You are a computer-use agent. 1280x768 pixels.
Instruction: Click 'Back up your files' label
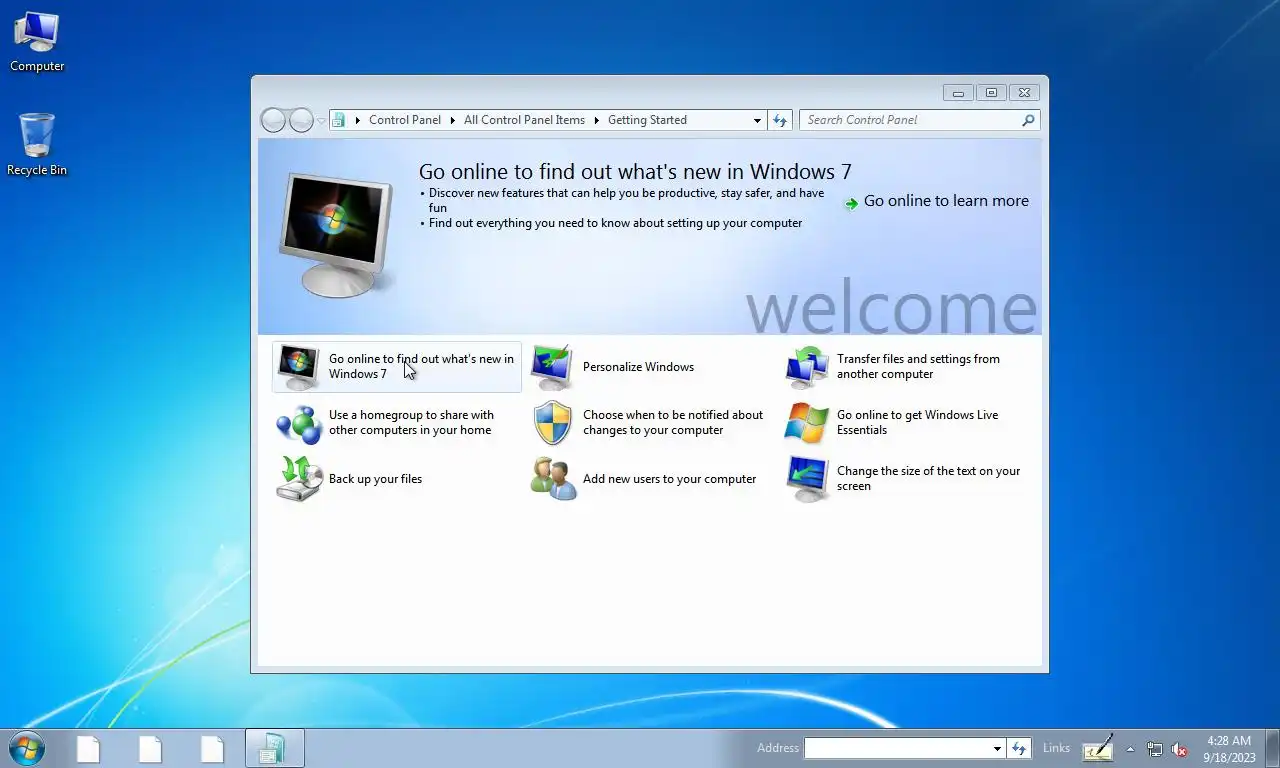(375, 479)
